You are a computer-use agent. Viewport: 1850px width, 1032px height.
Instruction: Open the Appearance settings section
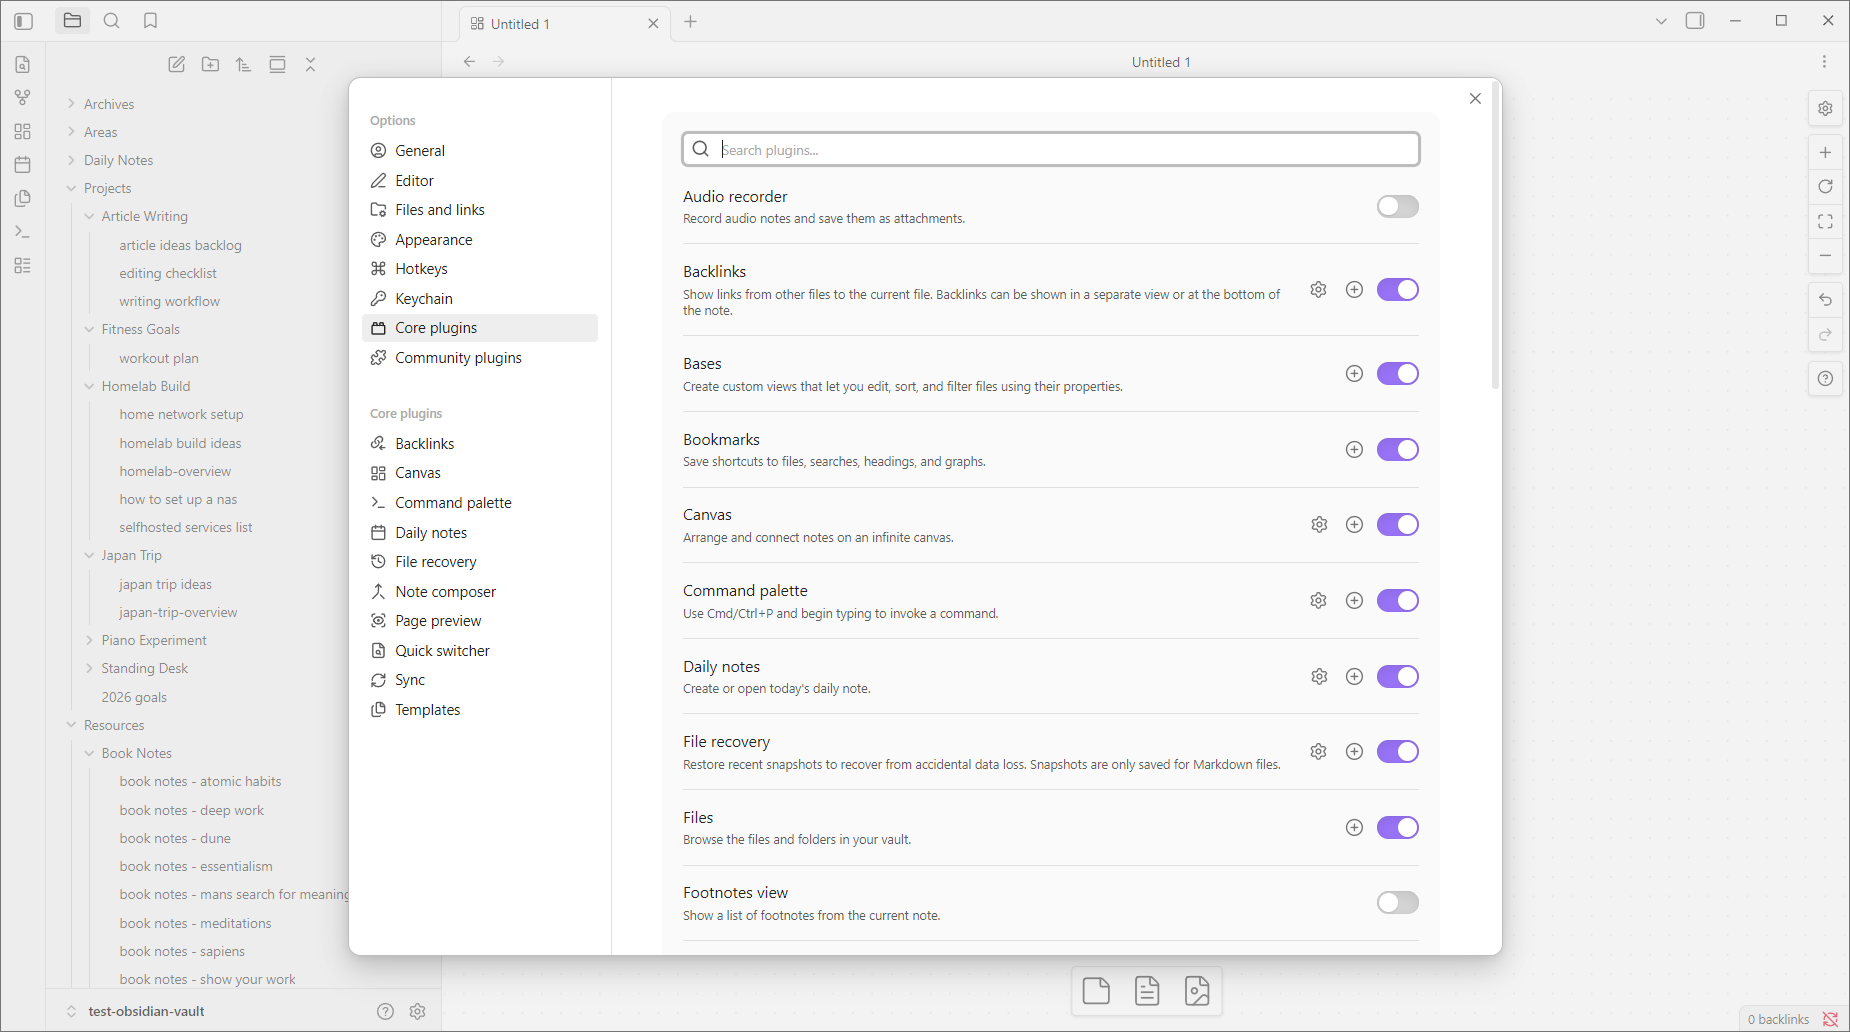coord(480,240)
